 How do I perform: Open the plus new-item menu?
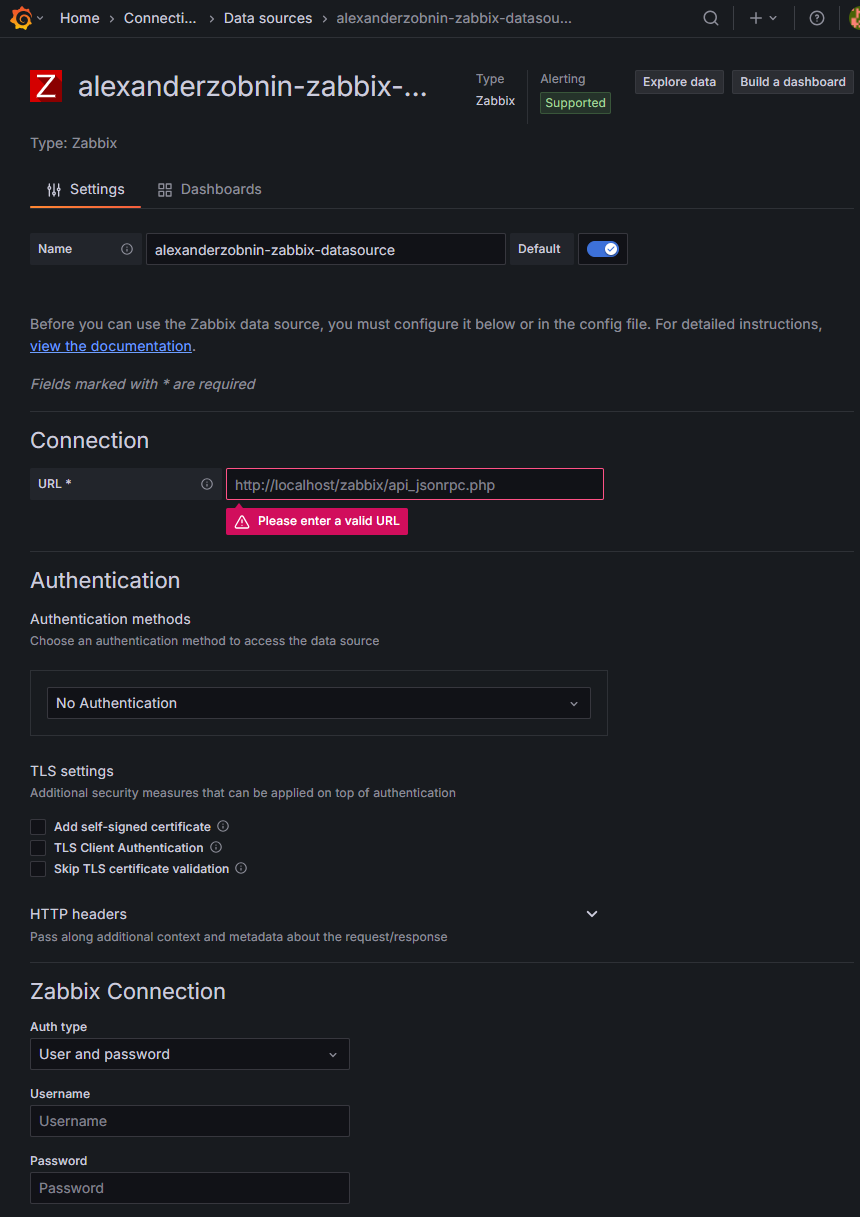click(x=763, y=18)
